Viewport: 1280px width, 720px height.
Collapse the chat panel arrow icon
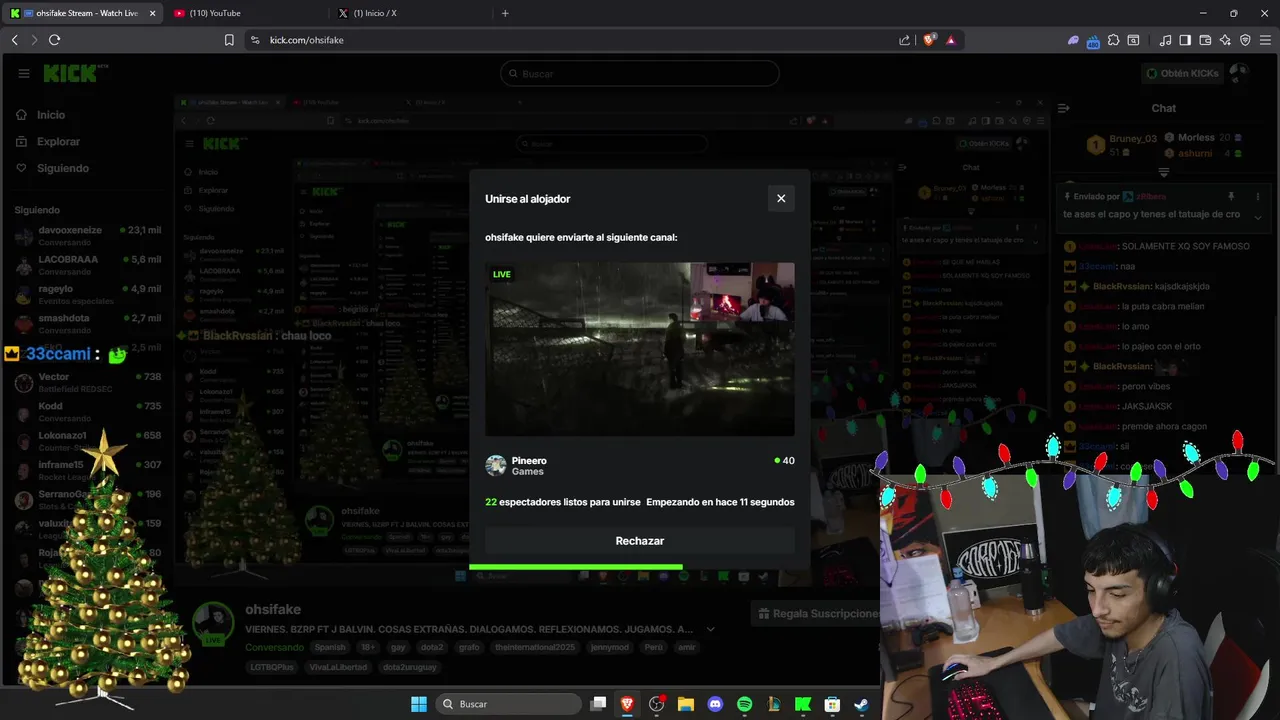click(x=1064, y=108)
